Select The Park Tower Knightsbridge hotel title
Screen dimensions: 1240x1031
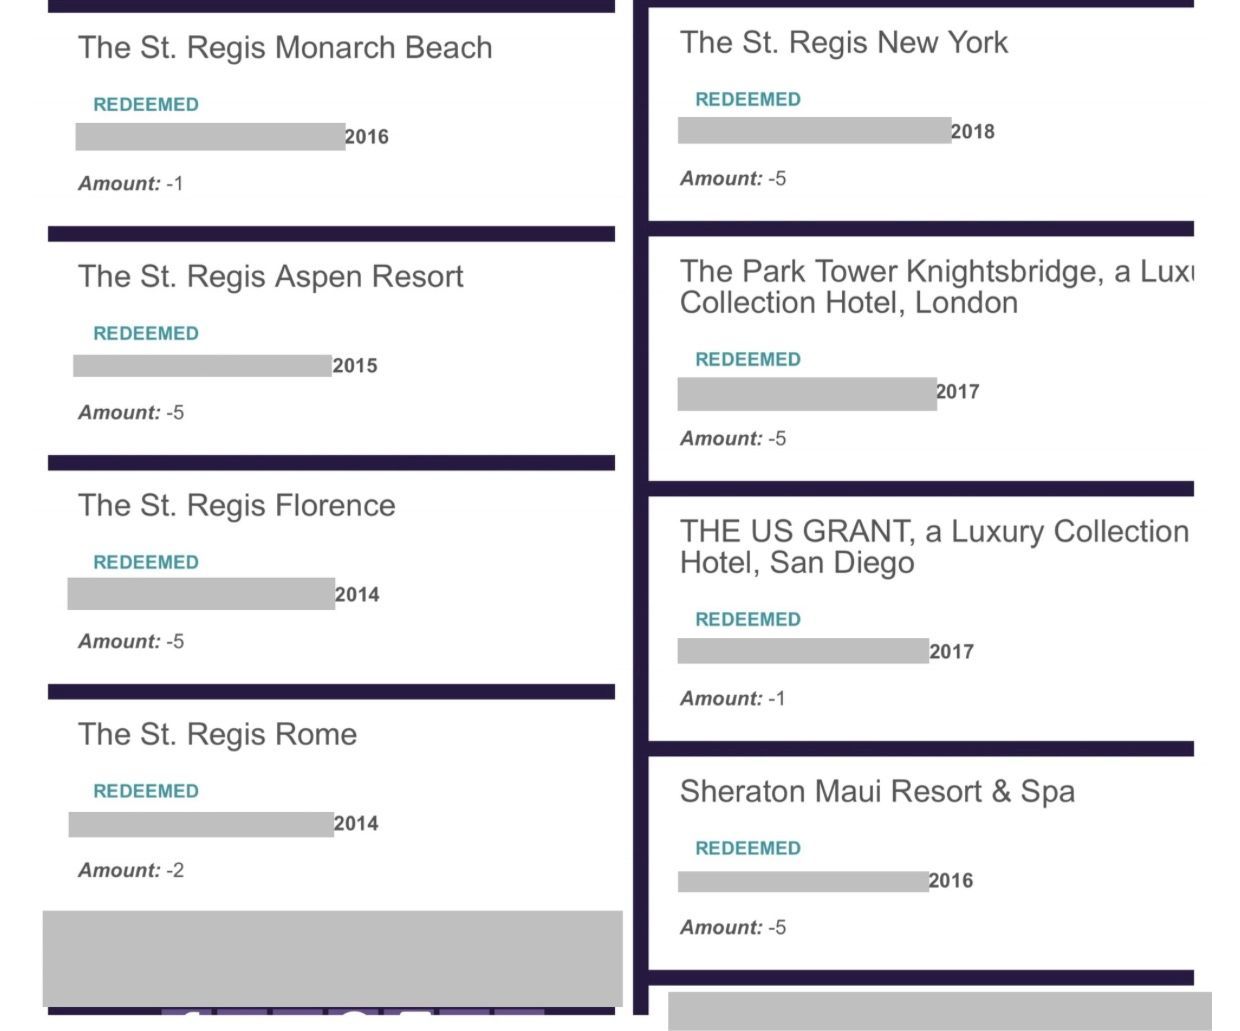point(936,287)
